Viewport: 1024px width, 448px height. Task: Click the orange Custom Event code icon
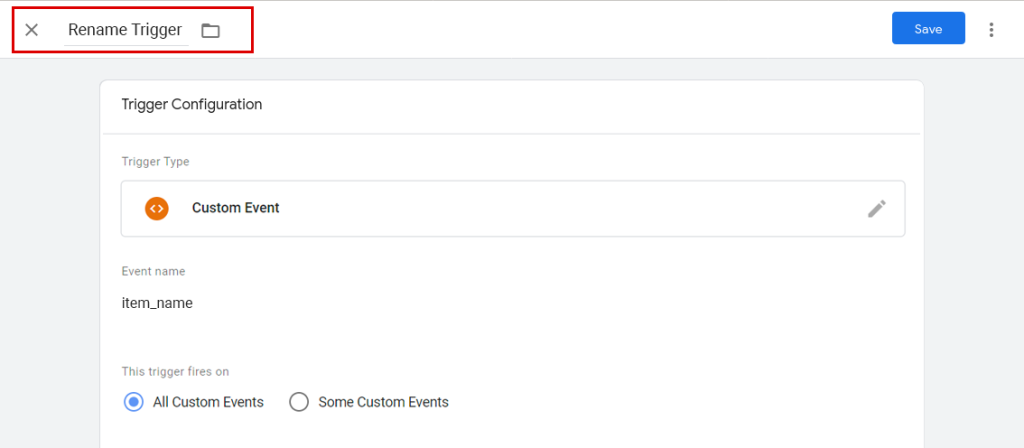[x=156, y=208]
